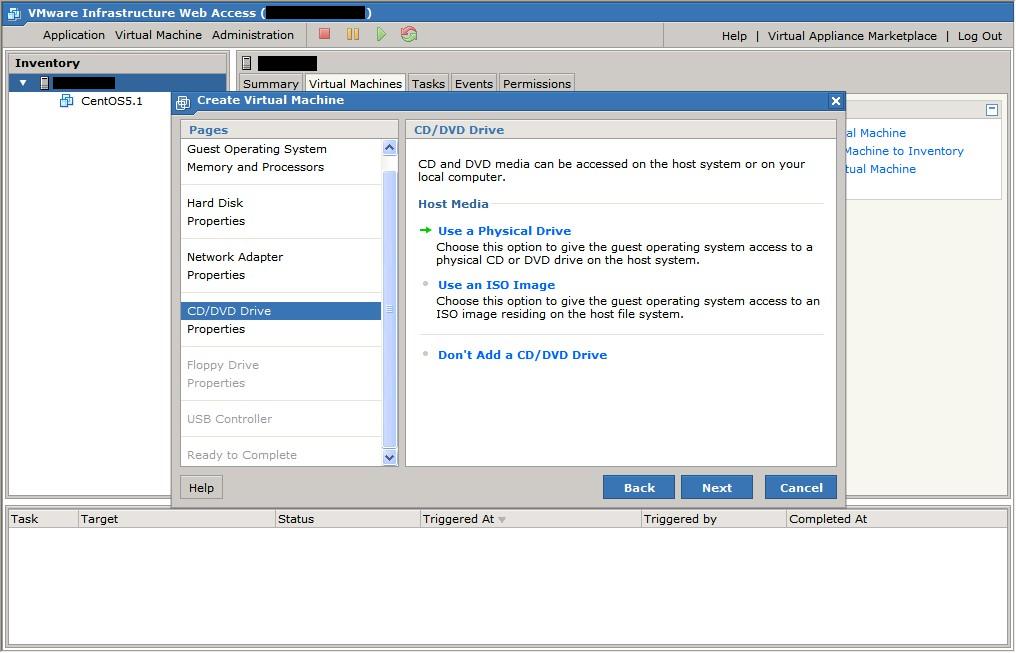This screenshot has width=1016, height=653.
Task: Click the Next button in the wizard
Action: pyautogui.click(x=717, y=488)
